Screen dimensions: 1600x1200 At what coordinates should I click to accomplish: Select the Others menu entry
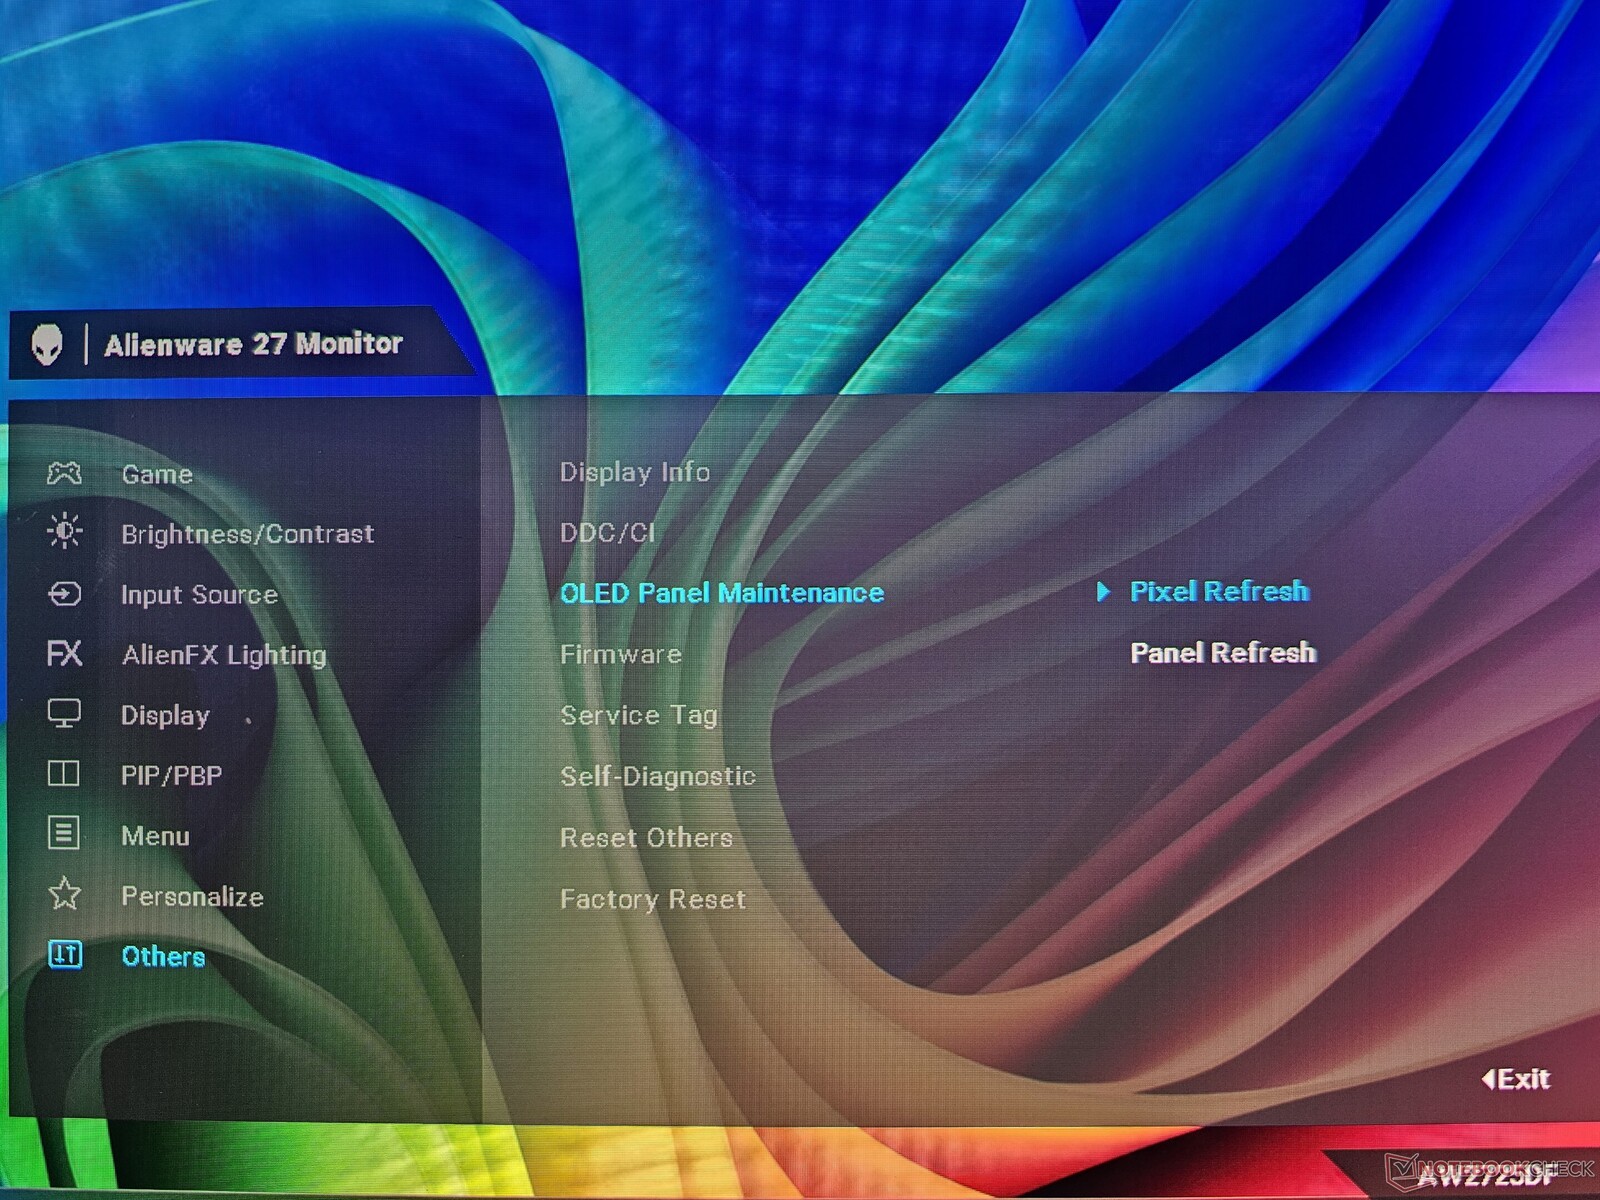click(x=163, y=957)
